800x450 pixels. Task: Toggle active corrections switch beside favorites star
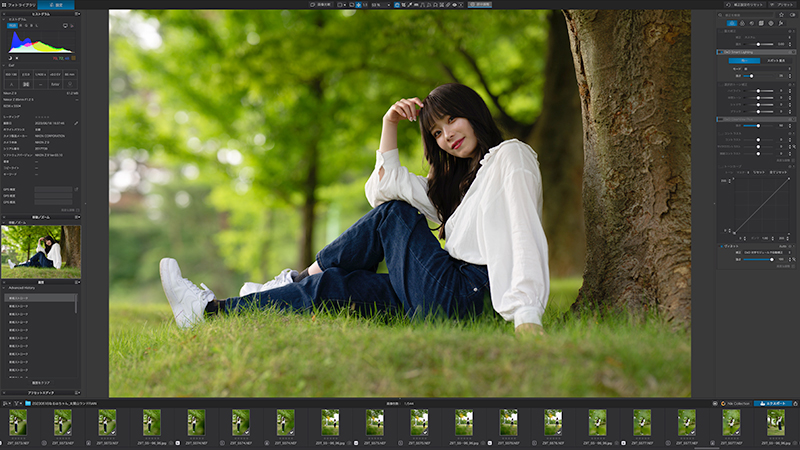point(792,15)
